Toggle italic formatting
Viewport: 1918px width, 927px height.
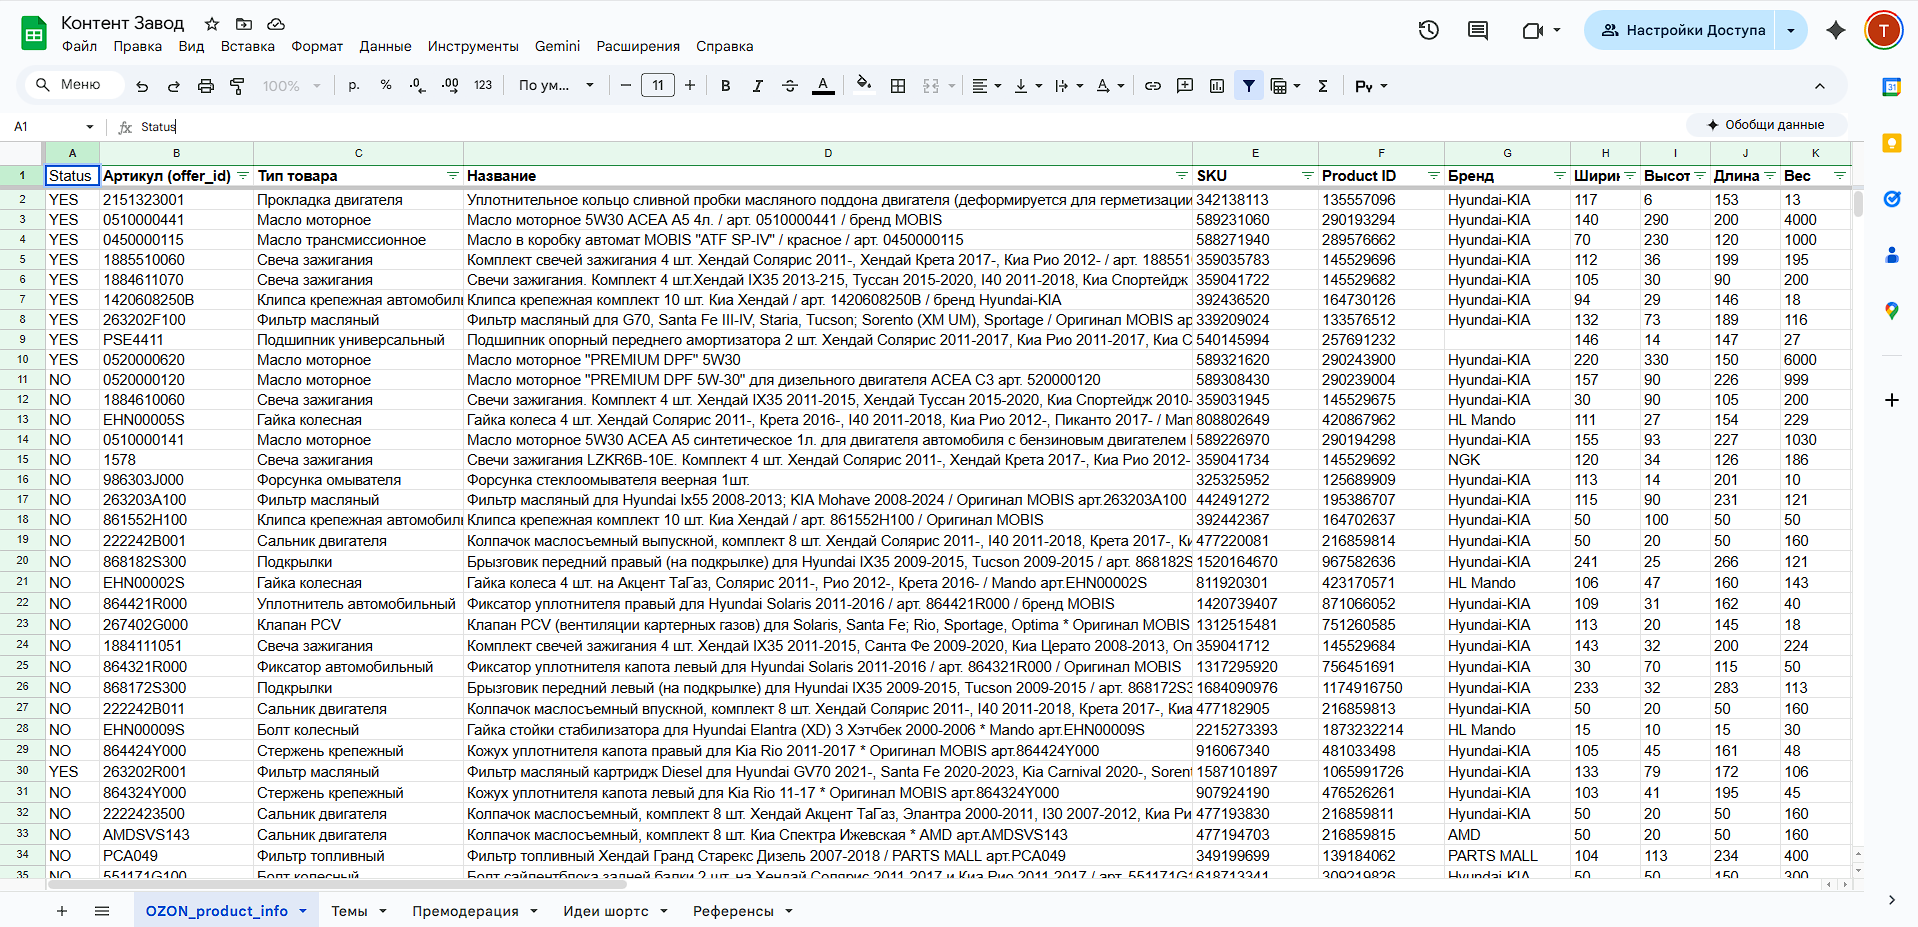click(758, 86)
